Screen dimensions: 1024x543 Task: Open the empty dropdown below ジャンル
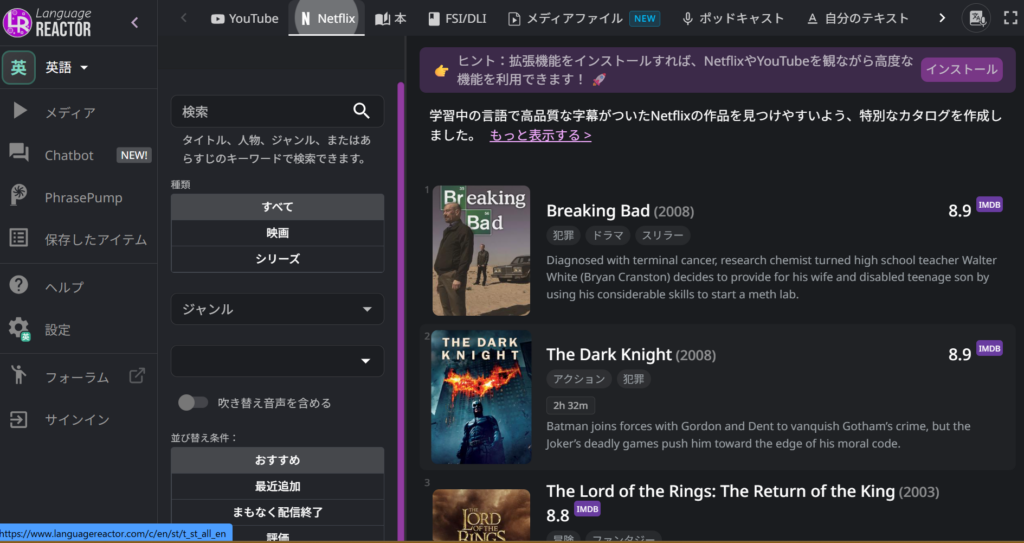click(277, 360)
